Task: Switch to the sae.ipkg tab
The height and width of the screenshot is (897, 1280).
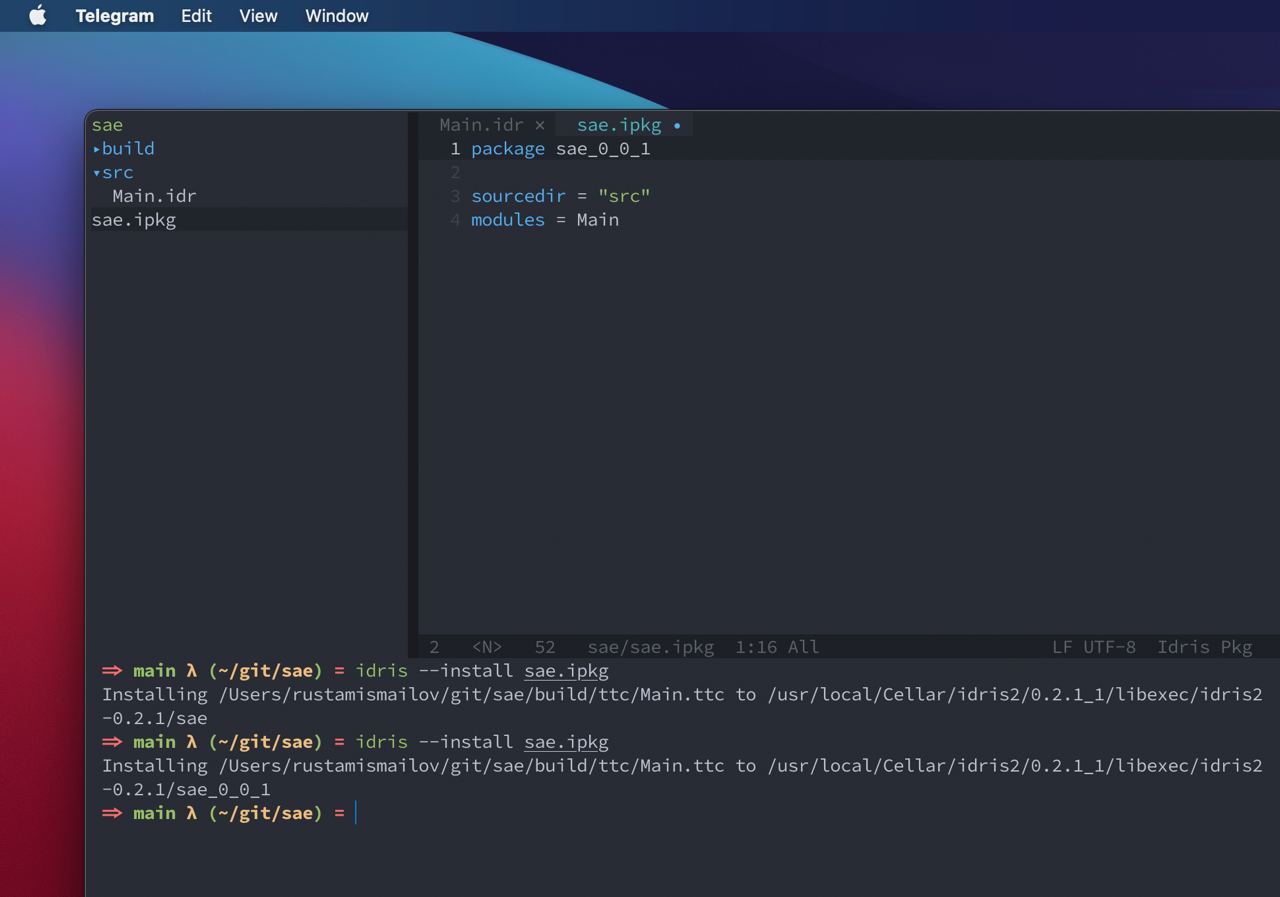Action: click(x=619, y=125)
